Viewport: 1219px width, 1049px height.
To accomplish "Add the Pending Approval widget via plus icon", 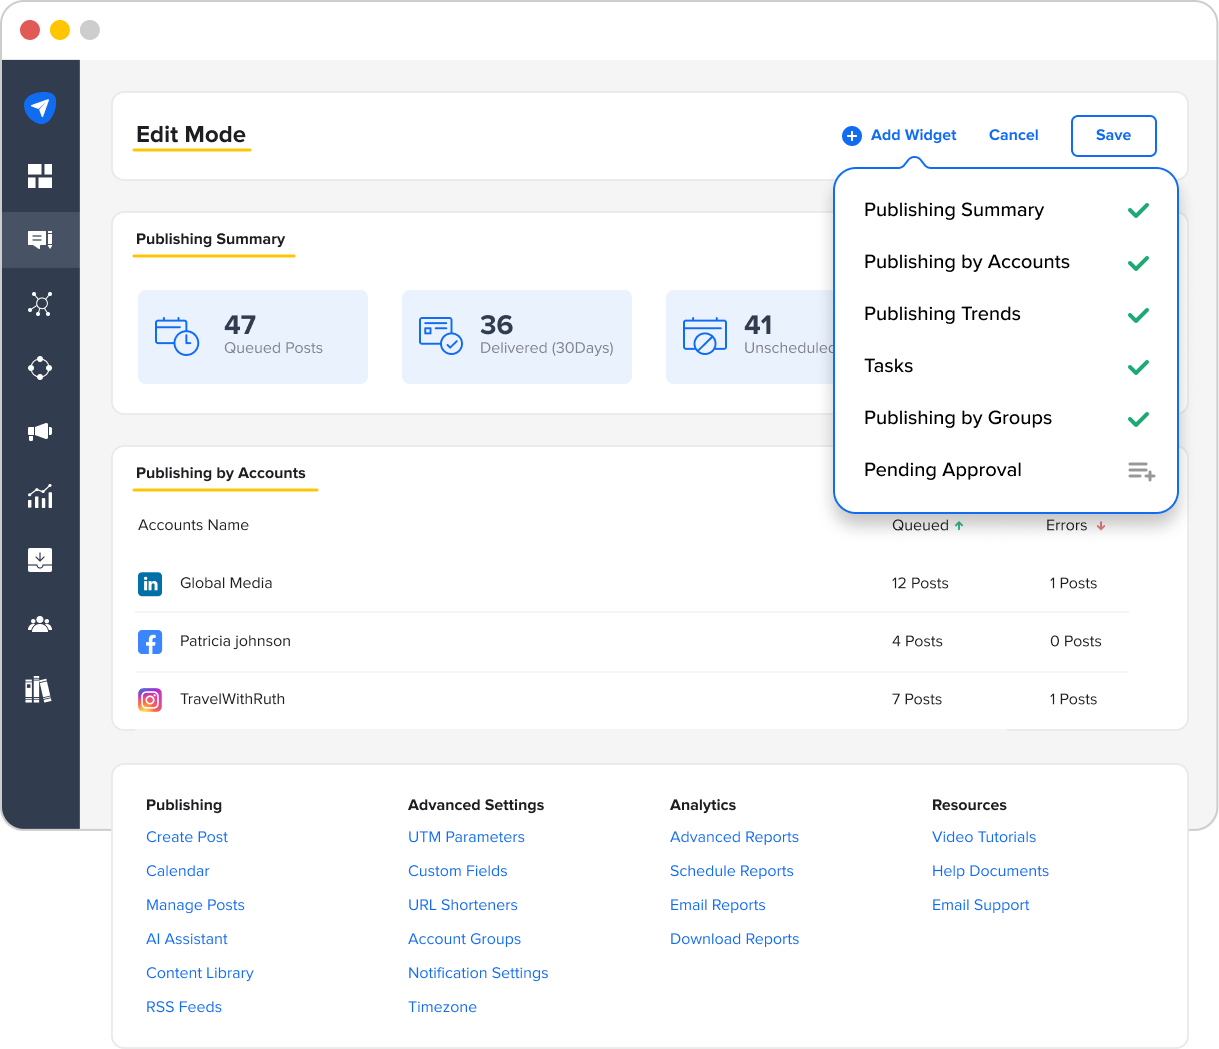I will (1141, 471).
